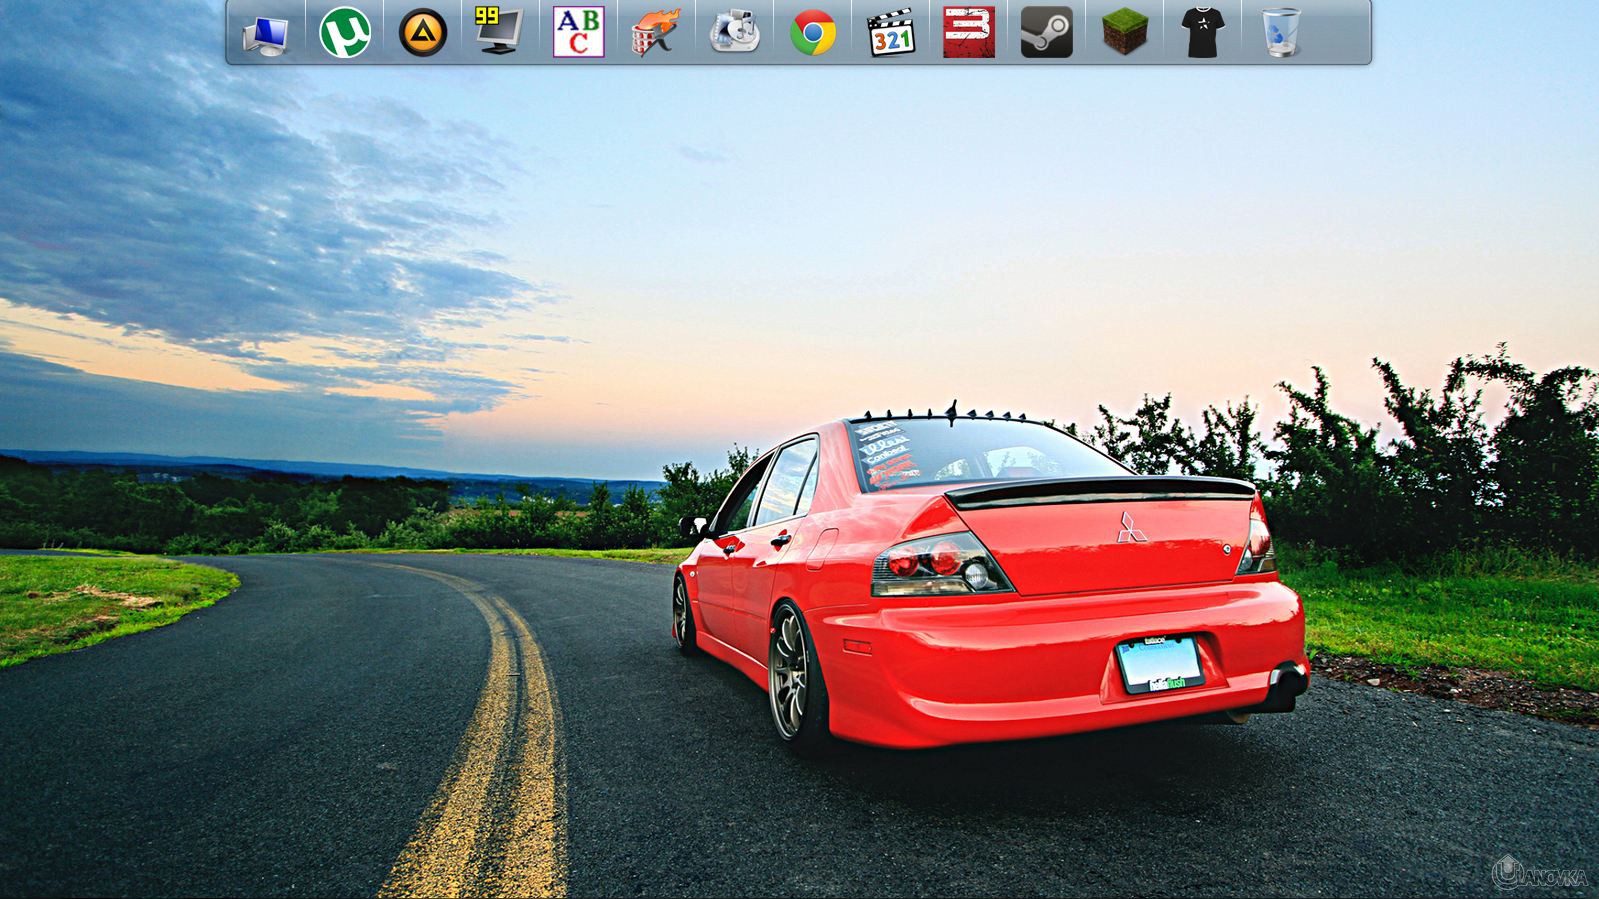Open Steam from the dock
Image resolution: width=1599 pixels, height=899 pixels.
click(1046, 33)
